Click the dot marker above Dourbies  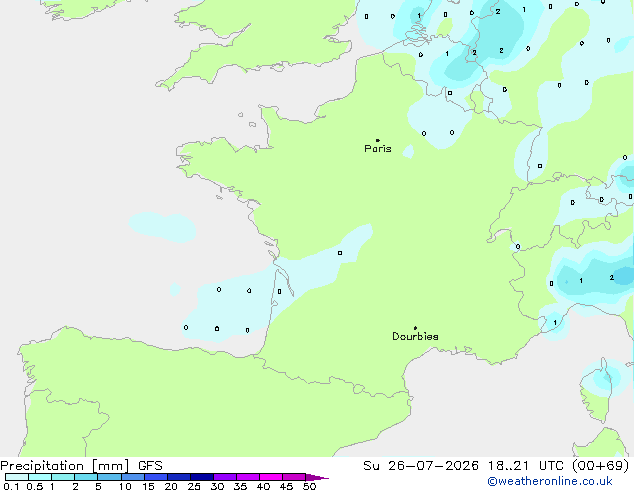[x=415, y=328]
